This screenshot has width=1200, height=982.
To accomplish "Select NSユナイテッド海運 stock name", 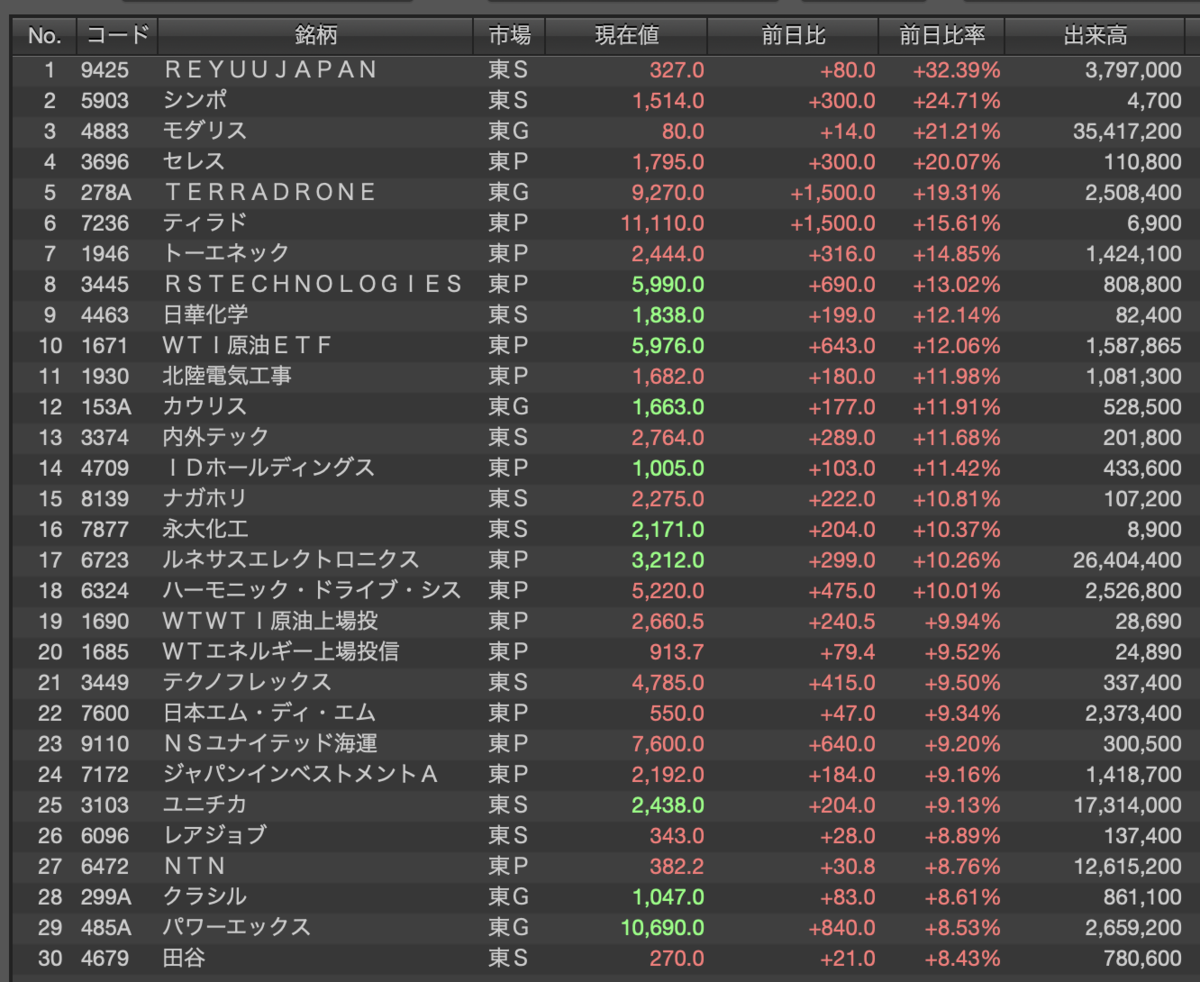I will tap(270, 744).
